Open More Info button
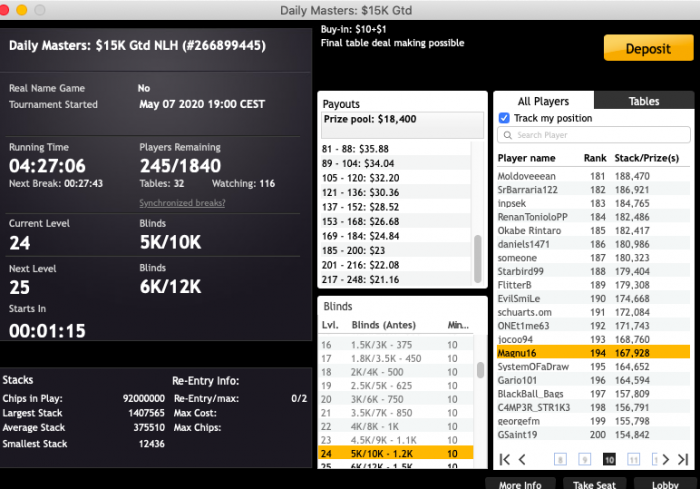700x489 pixels. (x=520, y=484)
